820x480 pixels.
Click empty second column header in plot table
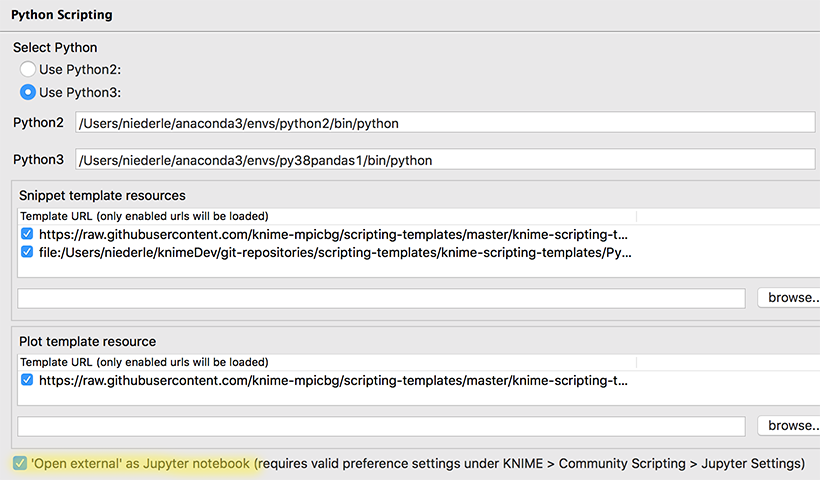click(725, 362)
